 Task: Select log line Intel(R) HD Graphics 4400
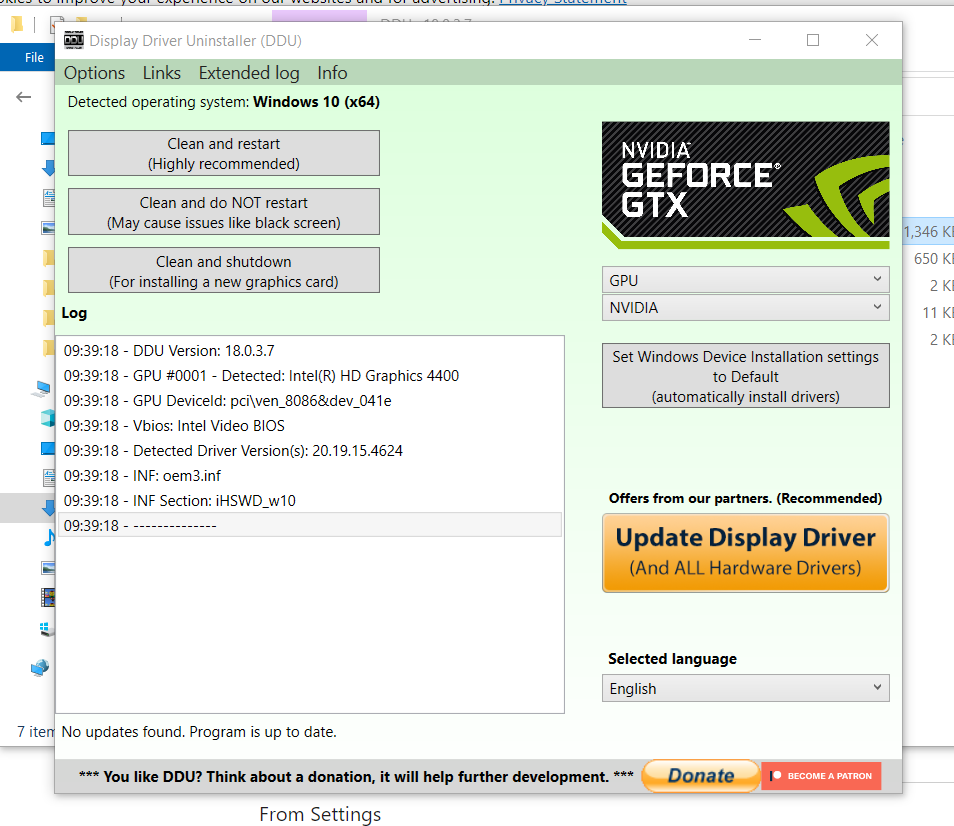pyautogui.click(x=310, y=376)
